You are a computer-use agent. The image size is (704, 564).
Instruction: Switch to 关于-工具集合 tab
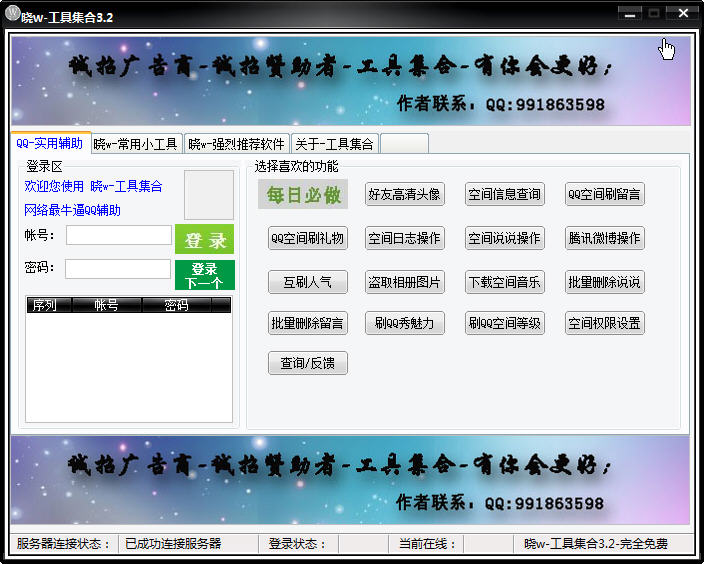tap(334, 144)
